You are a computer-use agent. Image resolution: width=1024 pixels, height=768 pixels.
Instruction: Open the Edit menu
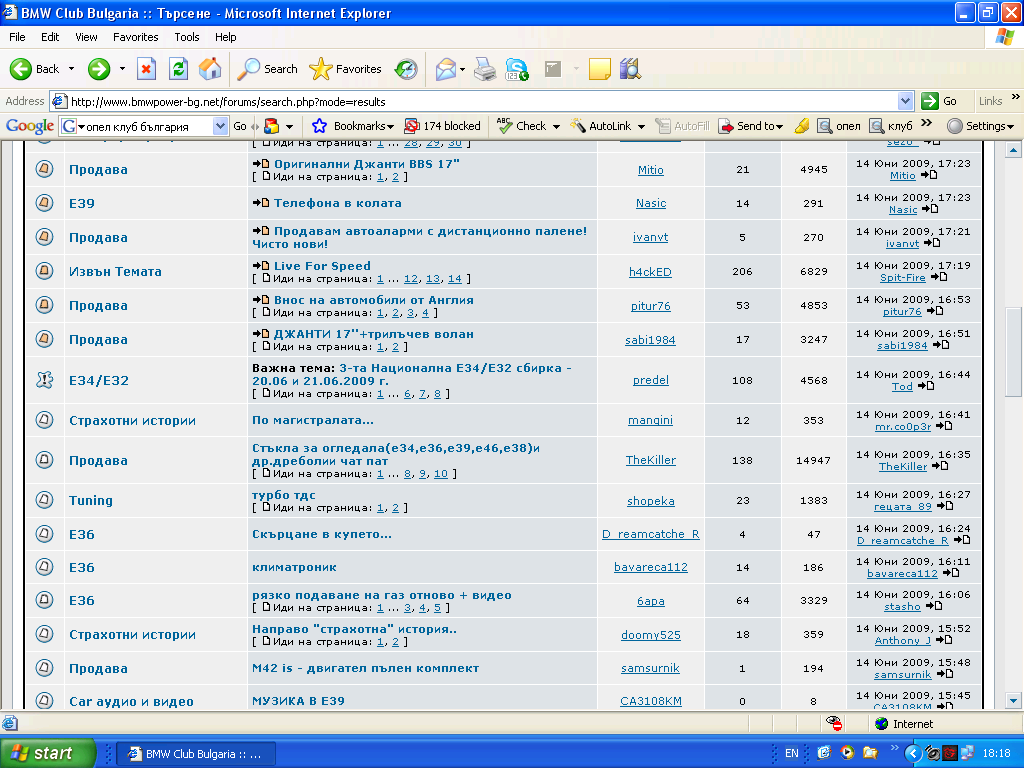[x=50, y=37]
